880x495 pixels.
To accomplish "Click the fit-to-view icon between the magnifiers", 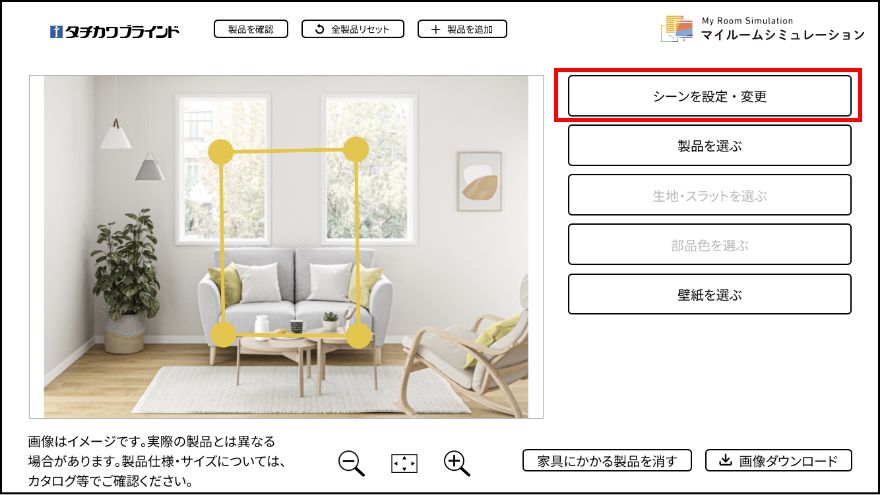I will [404, 464].
